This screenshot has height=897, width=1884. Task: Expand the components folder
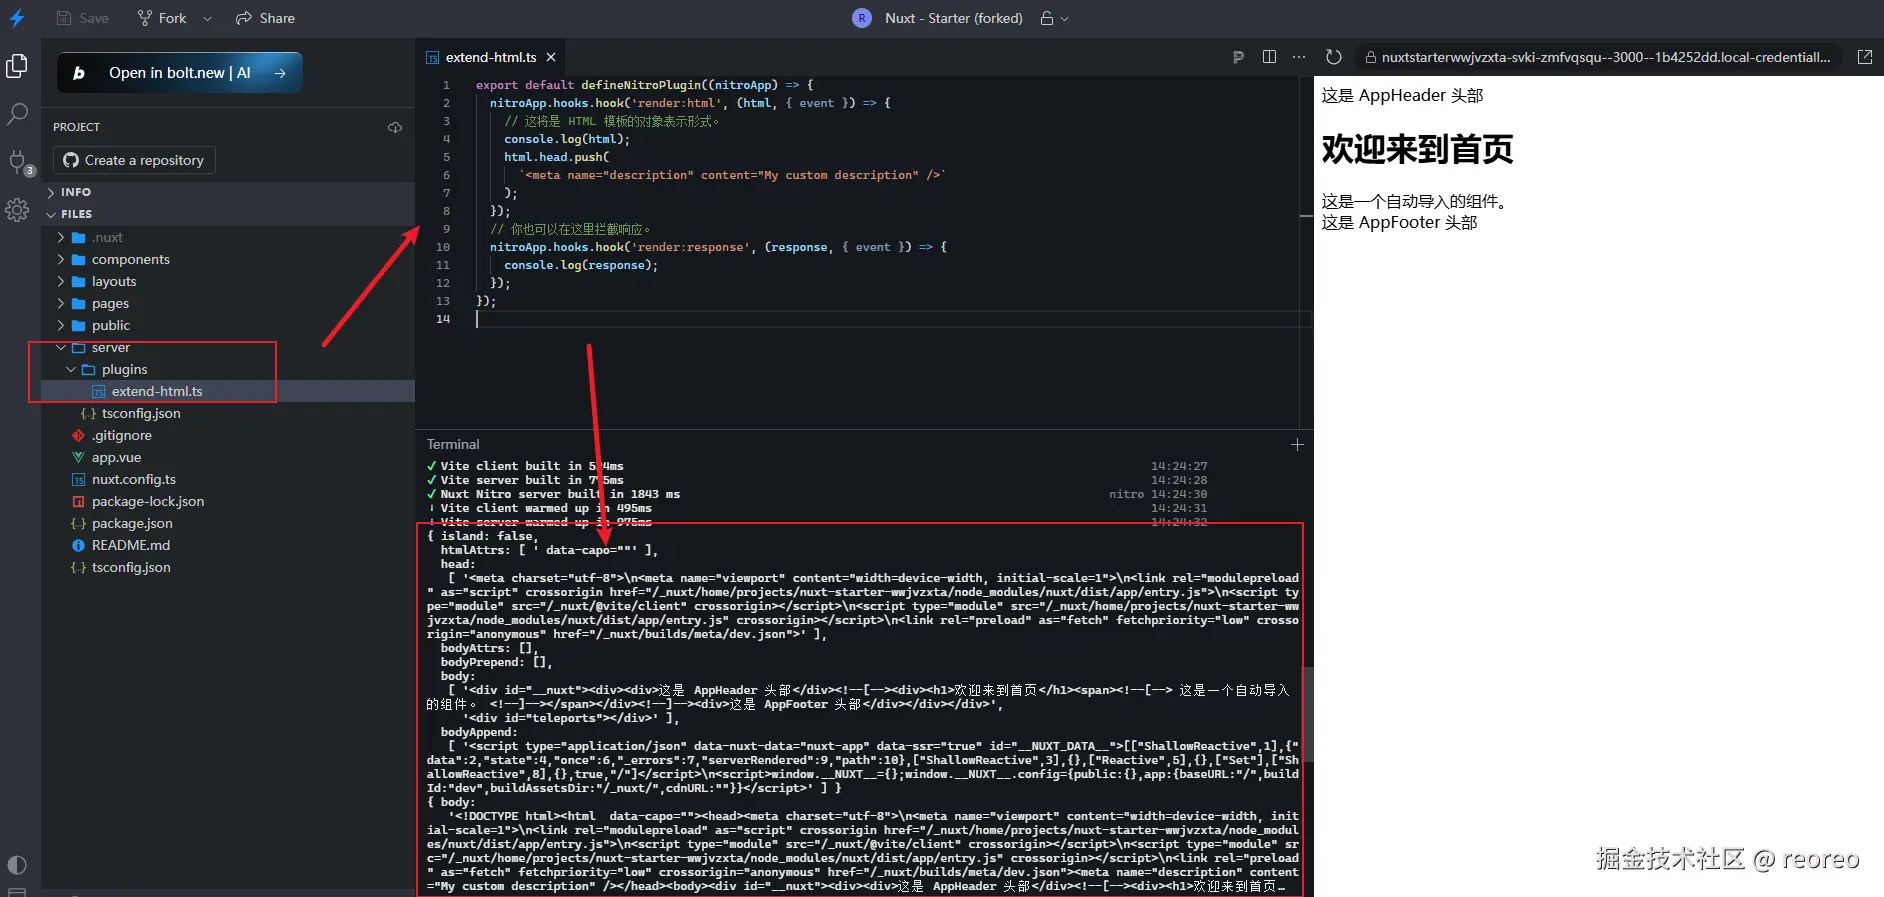(228, 259)
